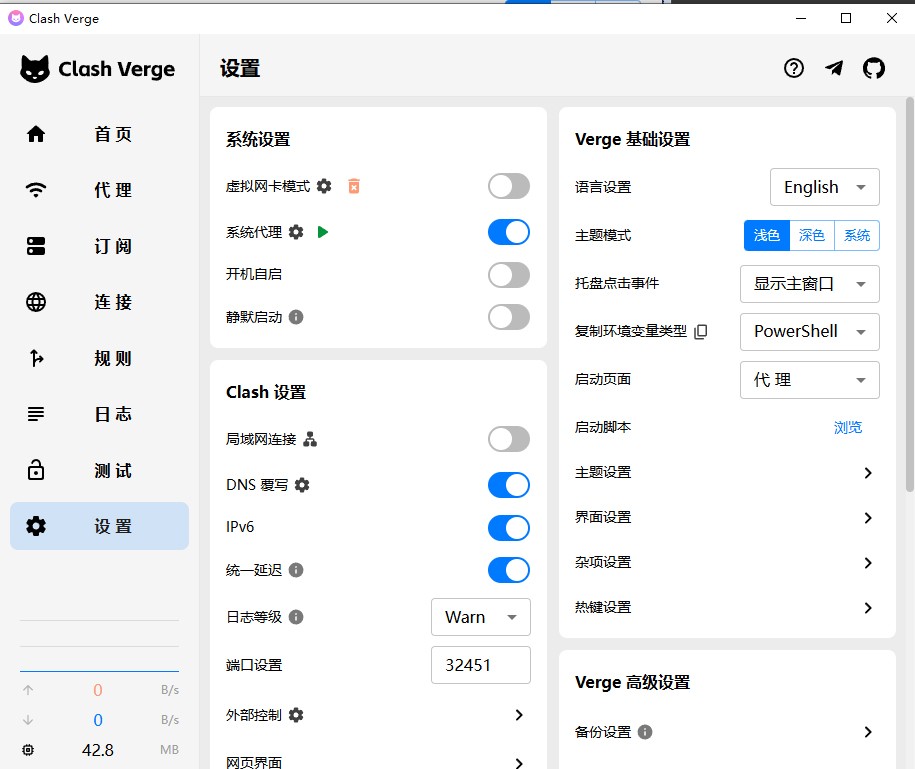Image resolution: width=915 pixels, height=769 pixels.
Task: Click the Telegram channel icon
Action: [834, 68]
